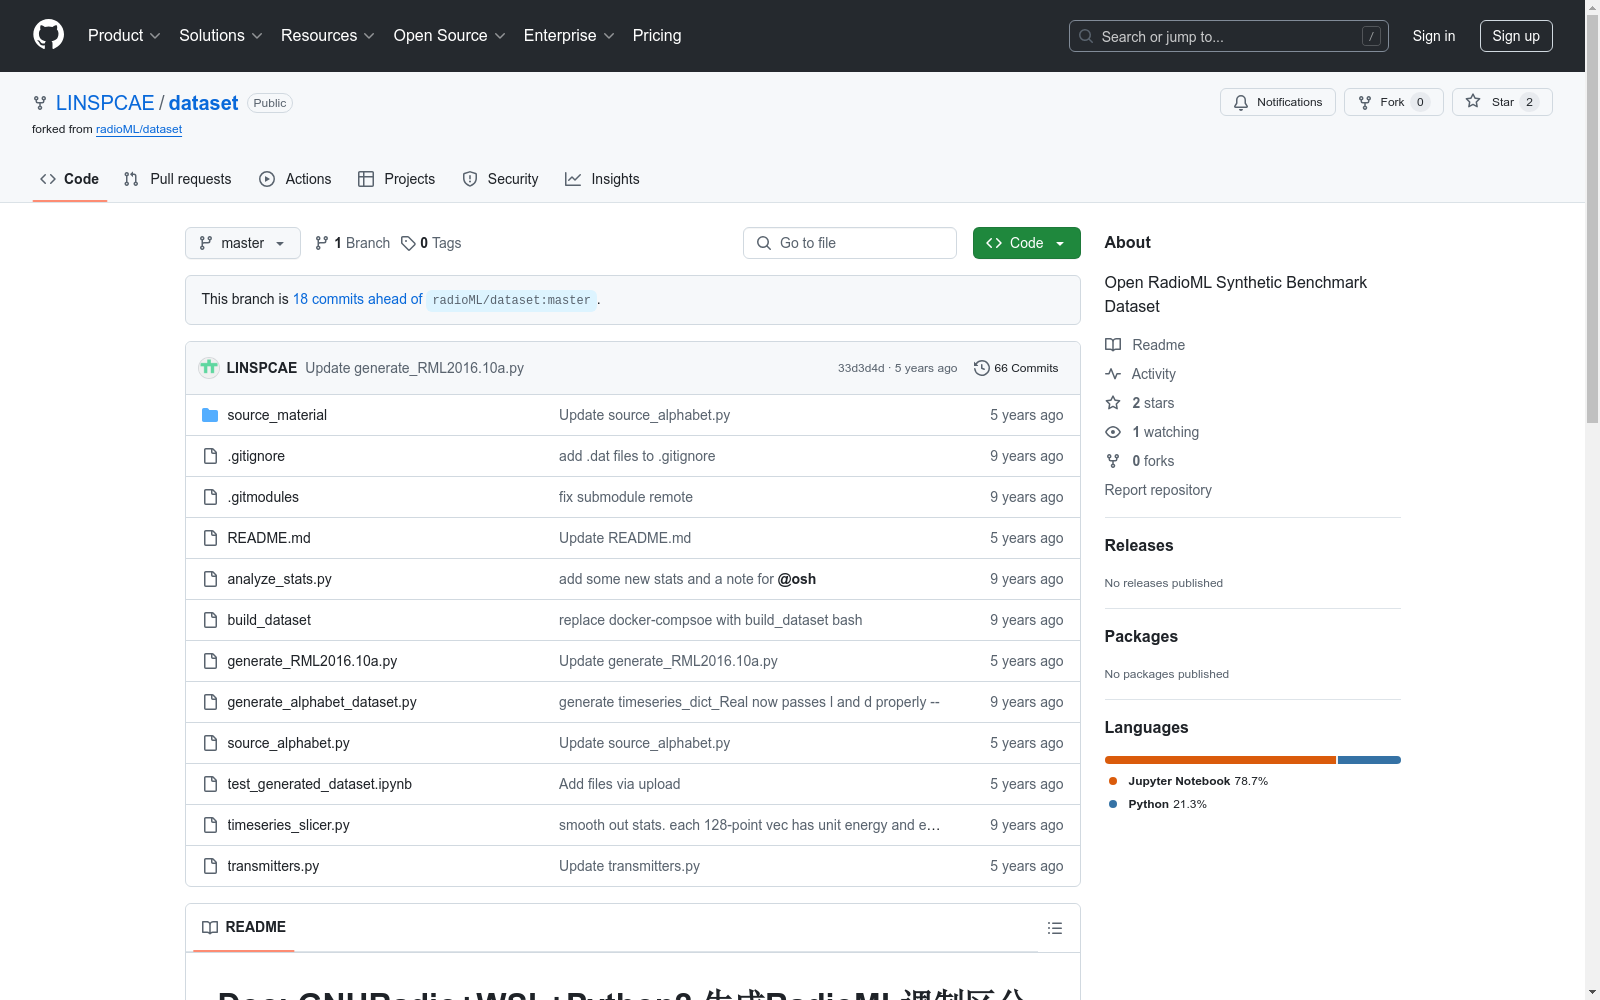This screenshot has height=1000, width=1600.
Task: Click the star icon next to 2 stars
Action: click(1113, 403)
